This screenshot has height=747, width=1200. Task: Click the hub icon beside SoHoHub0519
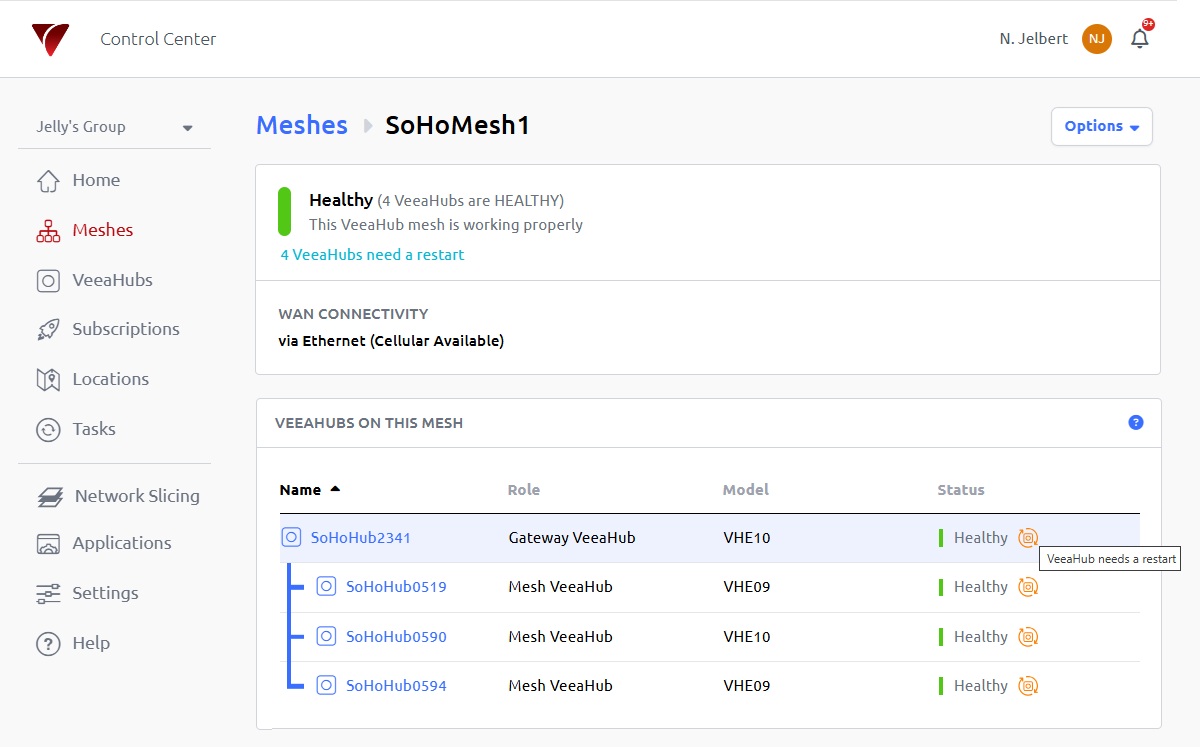tap(326, 587)
